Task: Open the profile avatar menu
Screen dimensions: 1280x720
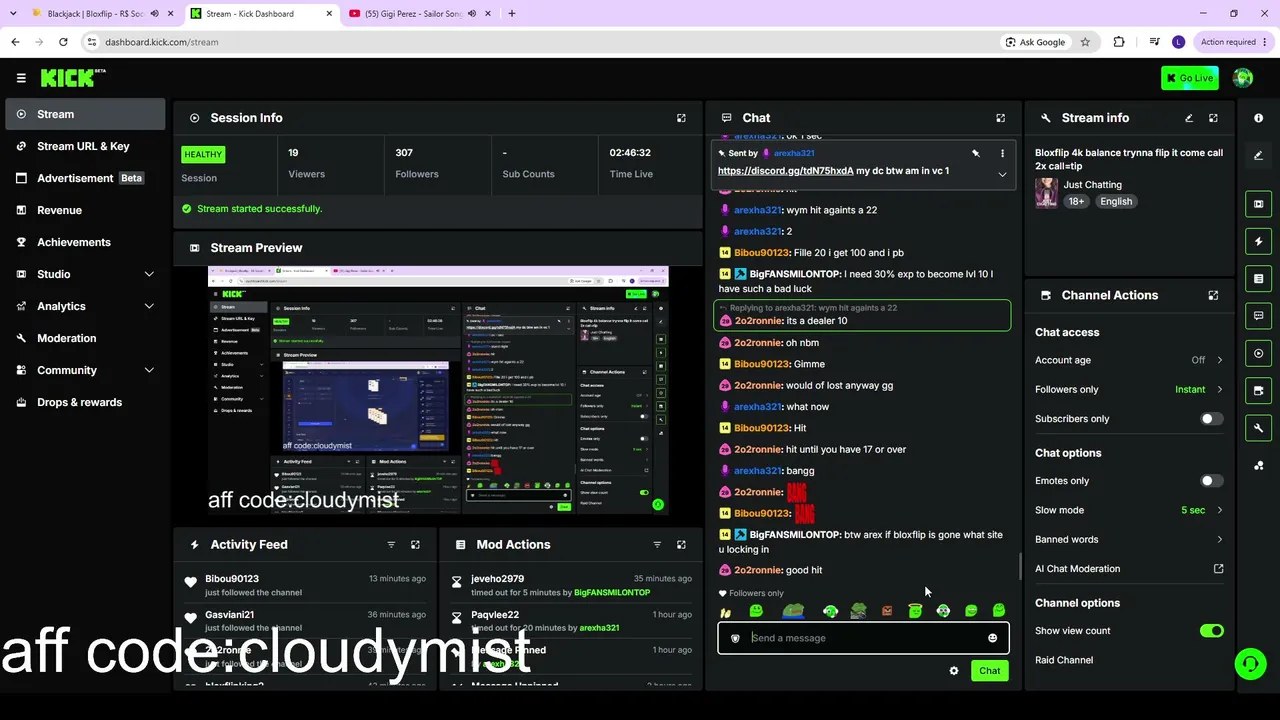Action: [x=1243, y=78]
